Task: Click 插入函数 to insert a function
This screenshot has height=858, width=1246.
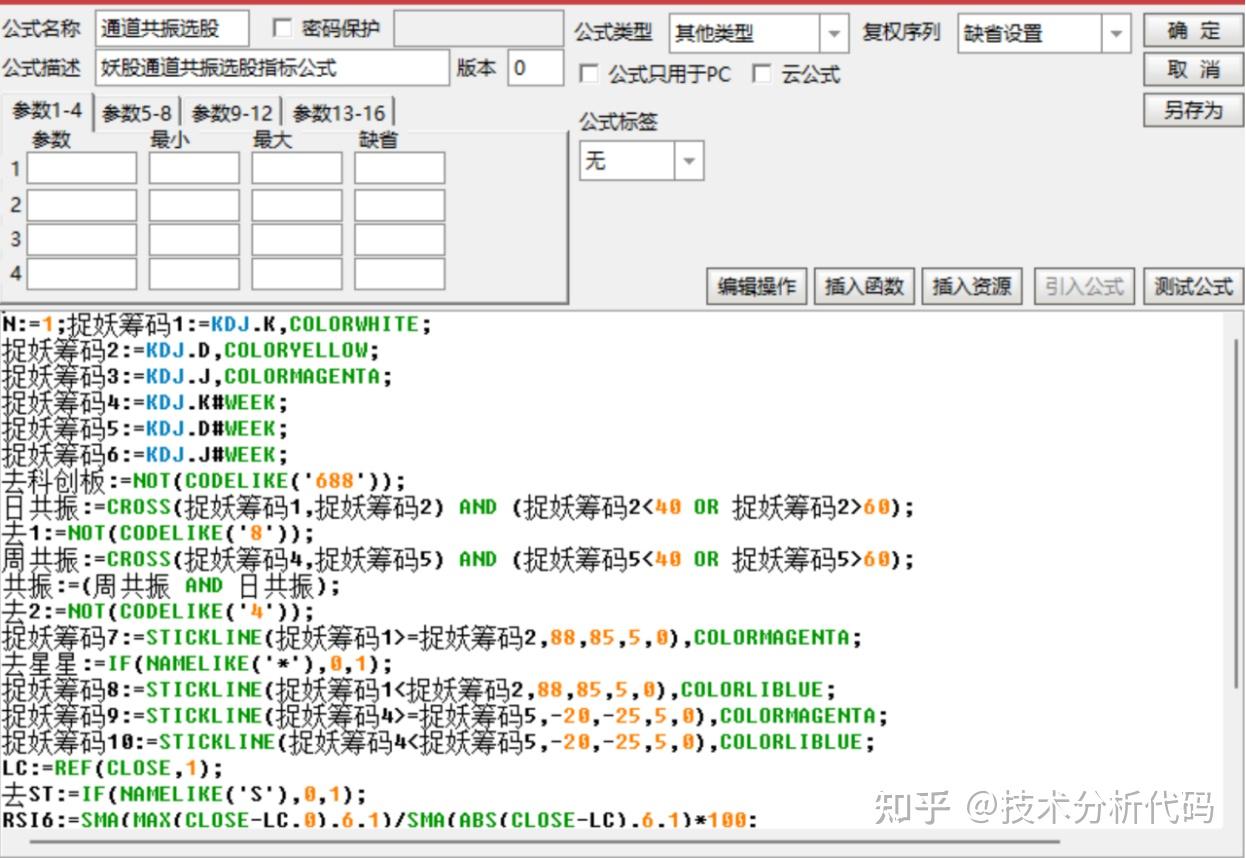Action: point(864,286)
